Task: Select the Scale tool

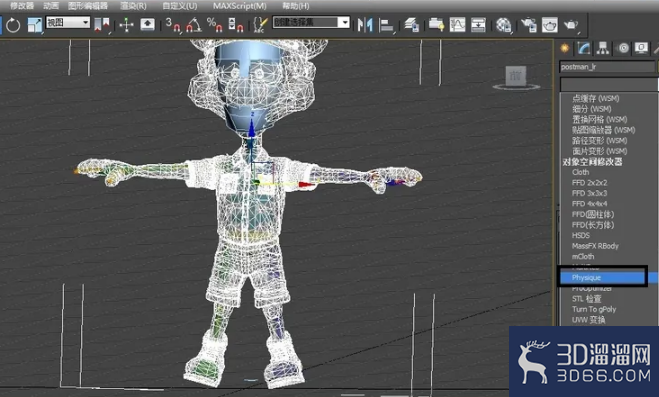Action: click(34, 25)
